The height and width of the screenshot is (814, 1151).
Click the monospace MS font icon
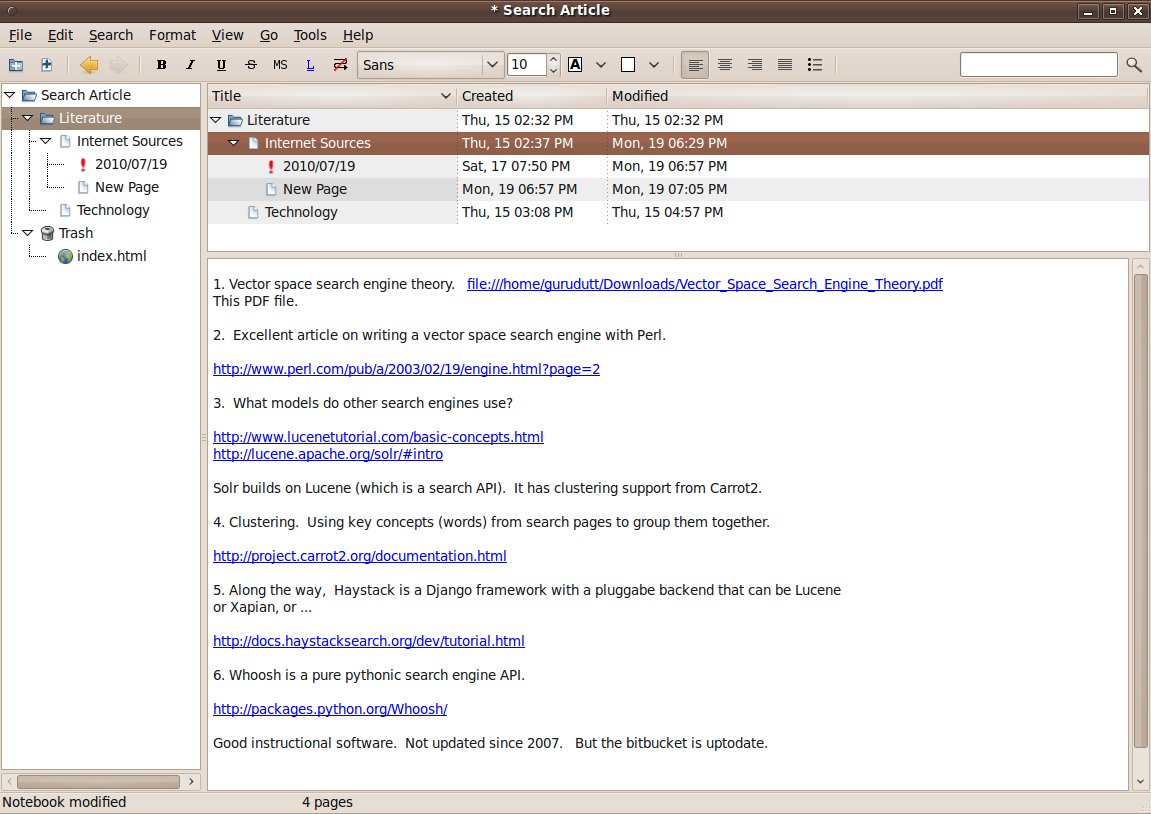tap(280, 65)
